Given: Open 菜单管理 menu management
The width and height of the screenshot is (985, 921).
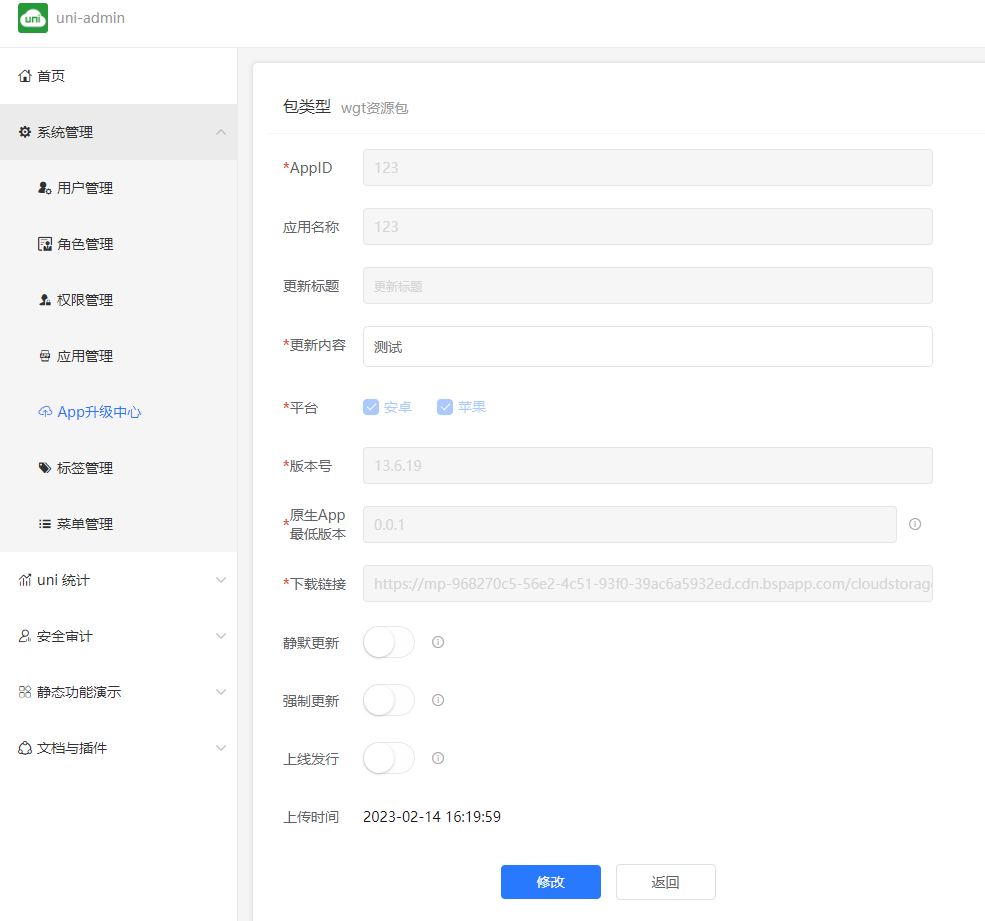Looking at the screenshot, I should point(46,523).
